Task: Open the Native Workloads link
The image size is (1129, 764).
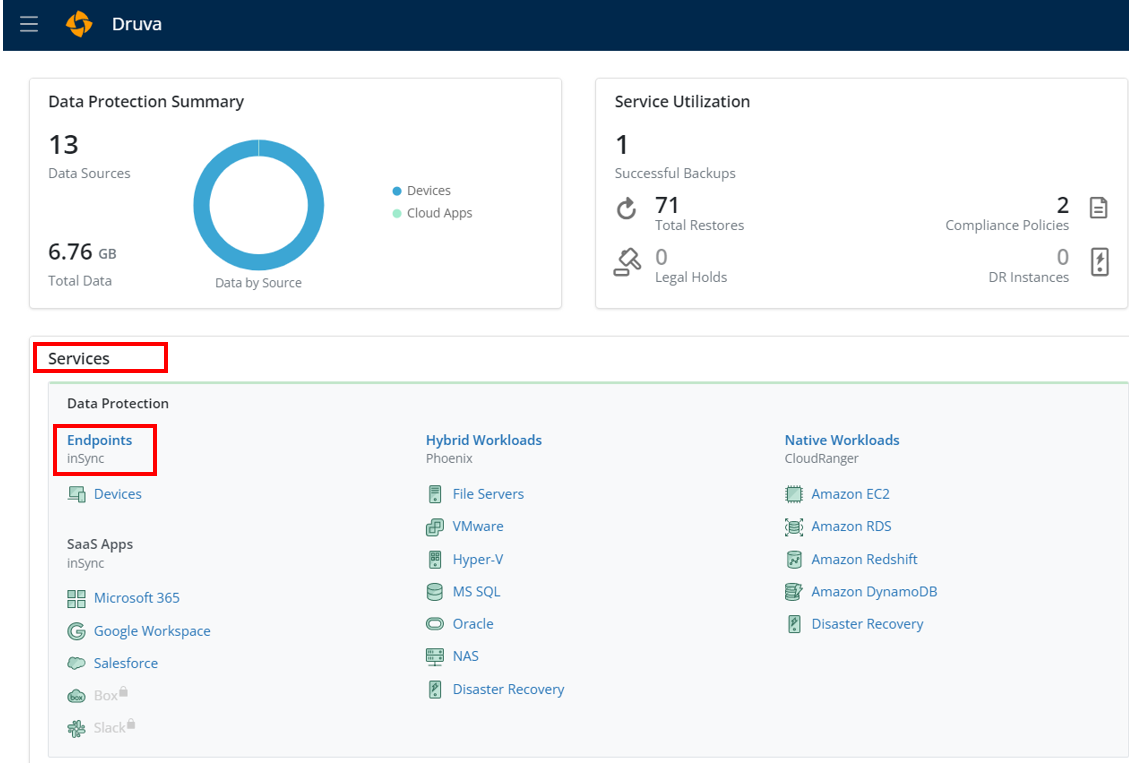Action: coord(841,440)
